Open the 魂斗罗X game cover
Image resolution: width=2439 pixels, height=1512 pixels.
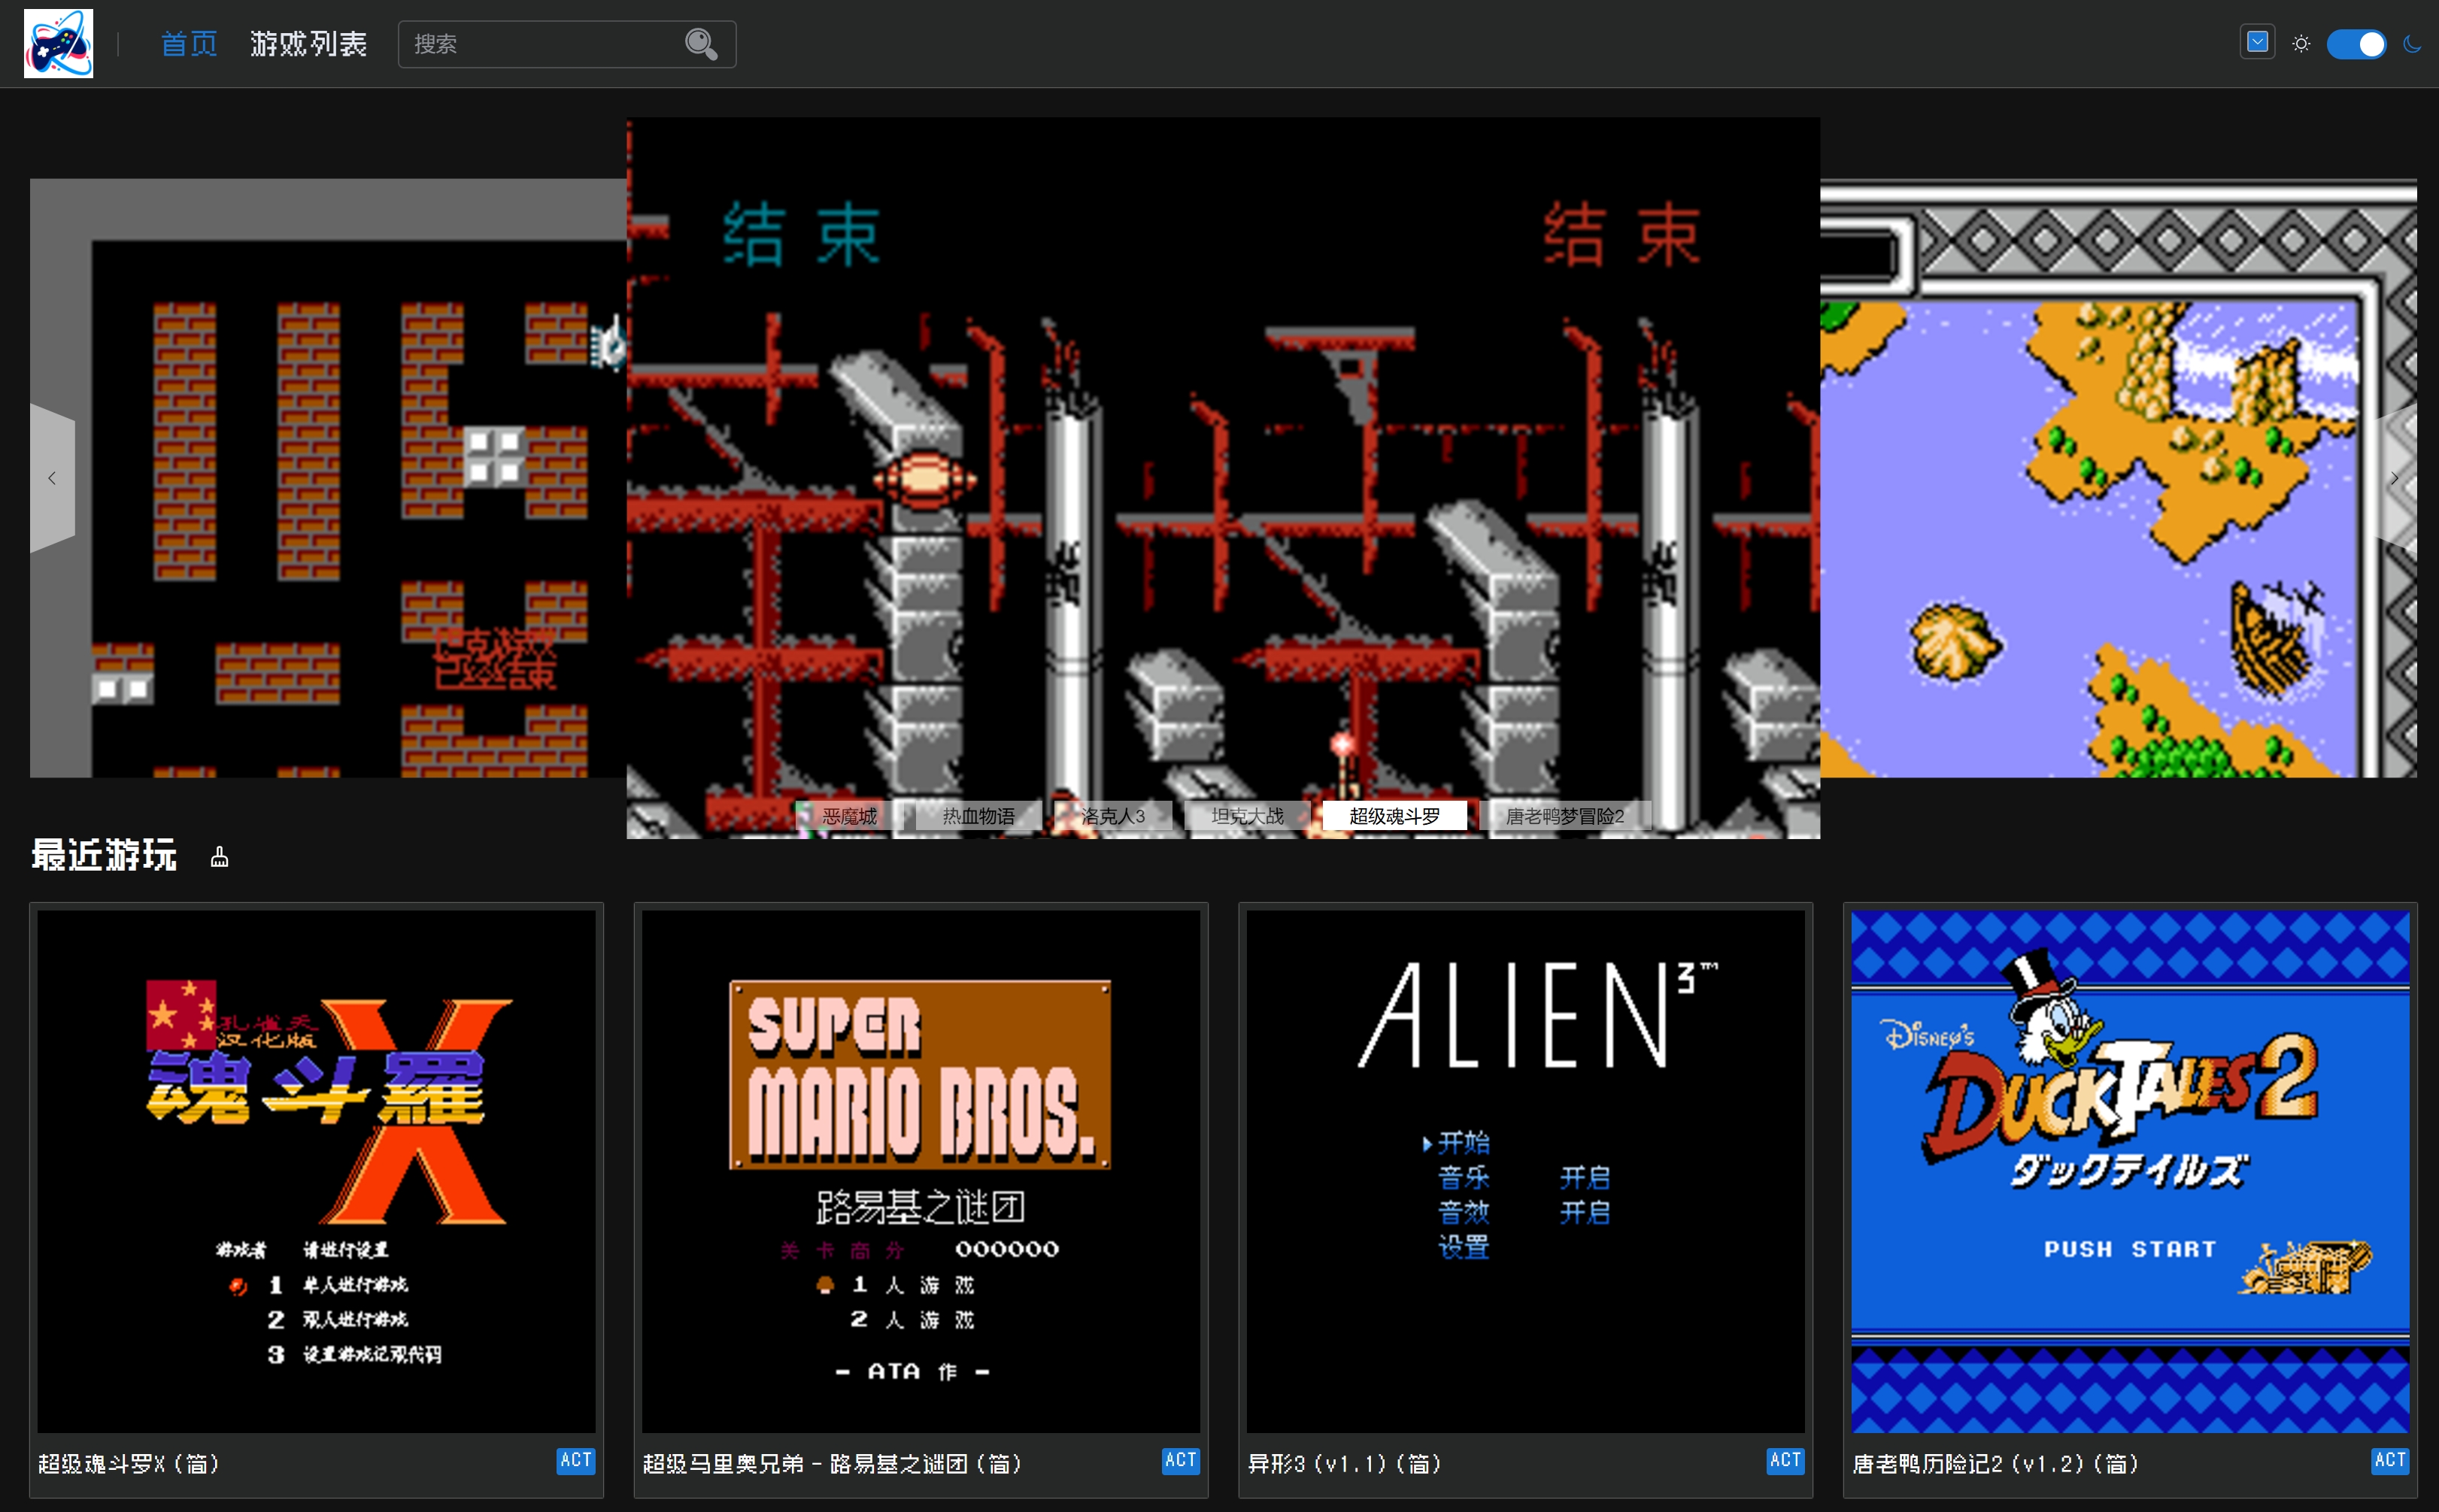316,1171
